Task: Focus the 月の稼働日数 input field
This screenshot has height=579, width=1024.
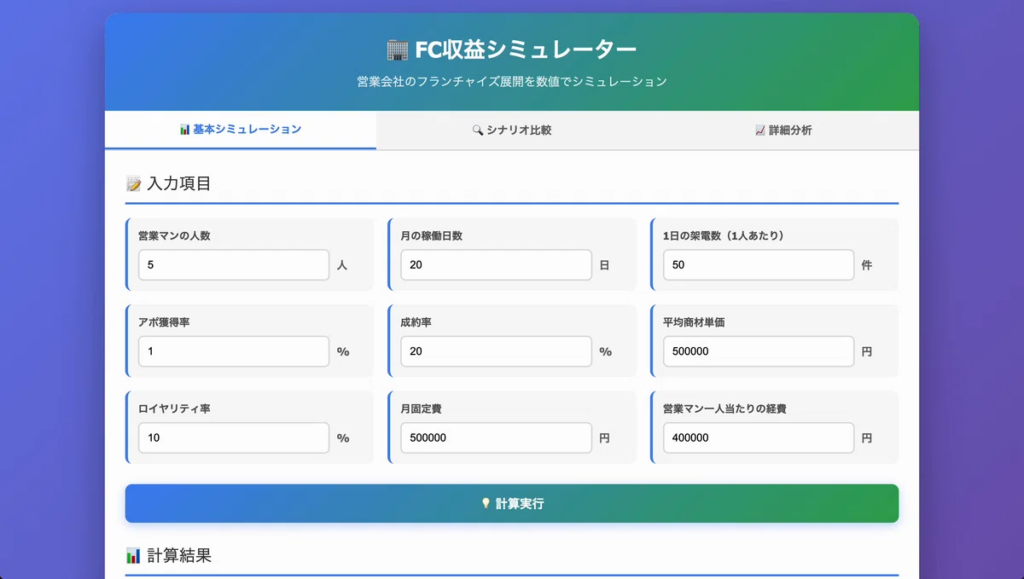Action: coord(495,265)
